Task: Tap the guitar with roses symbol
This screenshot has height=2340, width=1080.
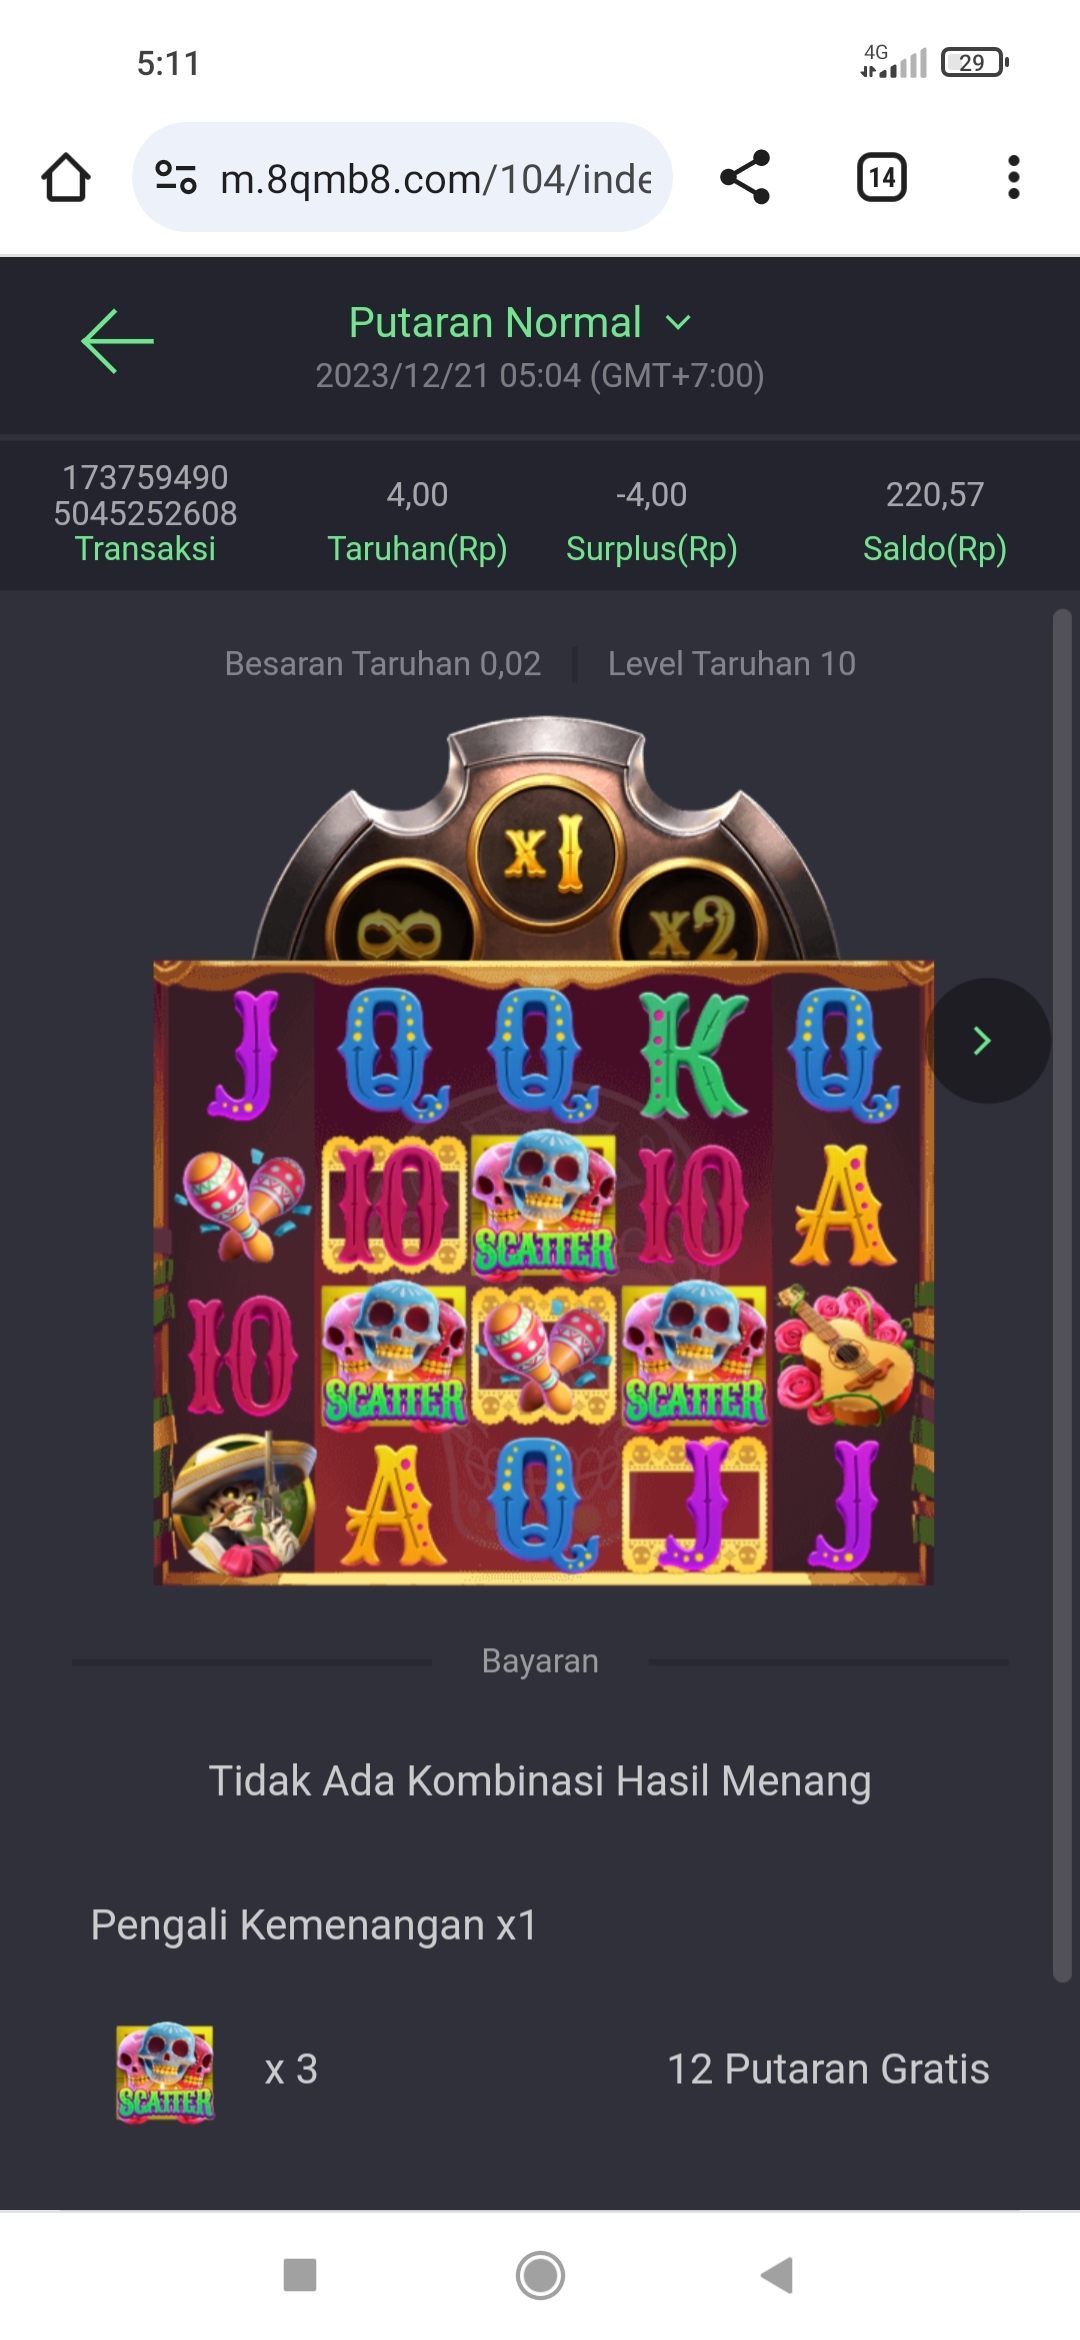Action: (x=845, y=1355)
